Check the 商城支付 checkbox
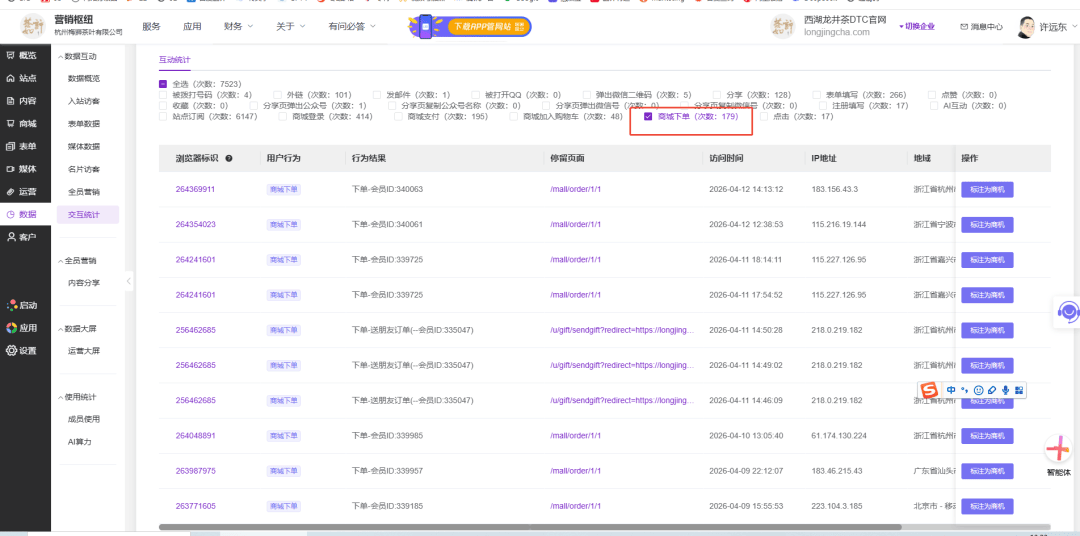This screenshot has width=1080, height=536. coord(399,117)
